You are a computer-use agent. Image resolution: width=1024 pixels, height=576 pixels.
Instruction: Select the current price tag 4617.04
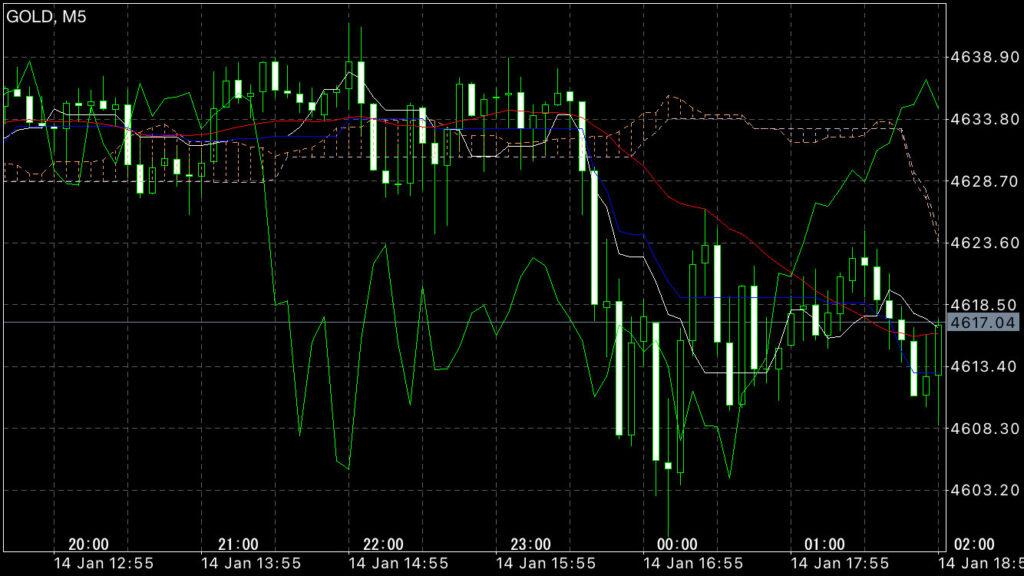(x=982, y=322)
